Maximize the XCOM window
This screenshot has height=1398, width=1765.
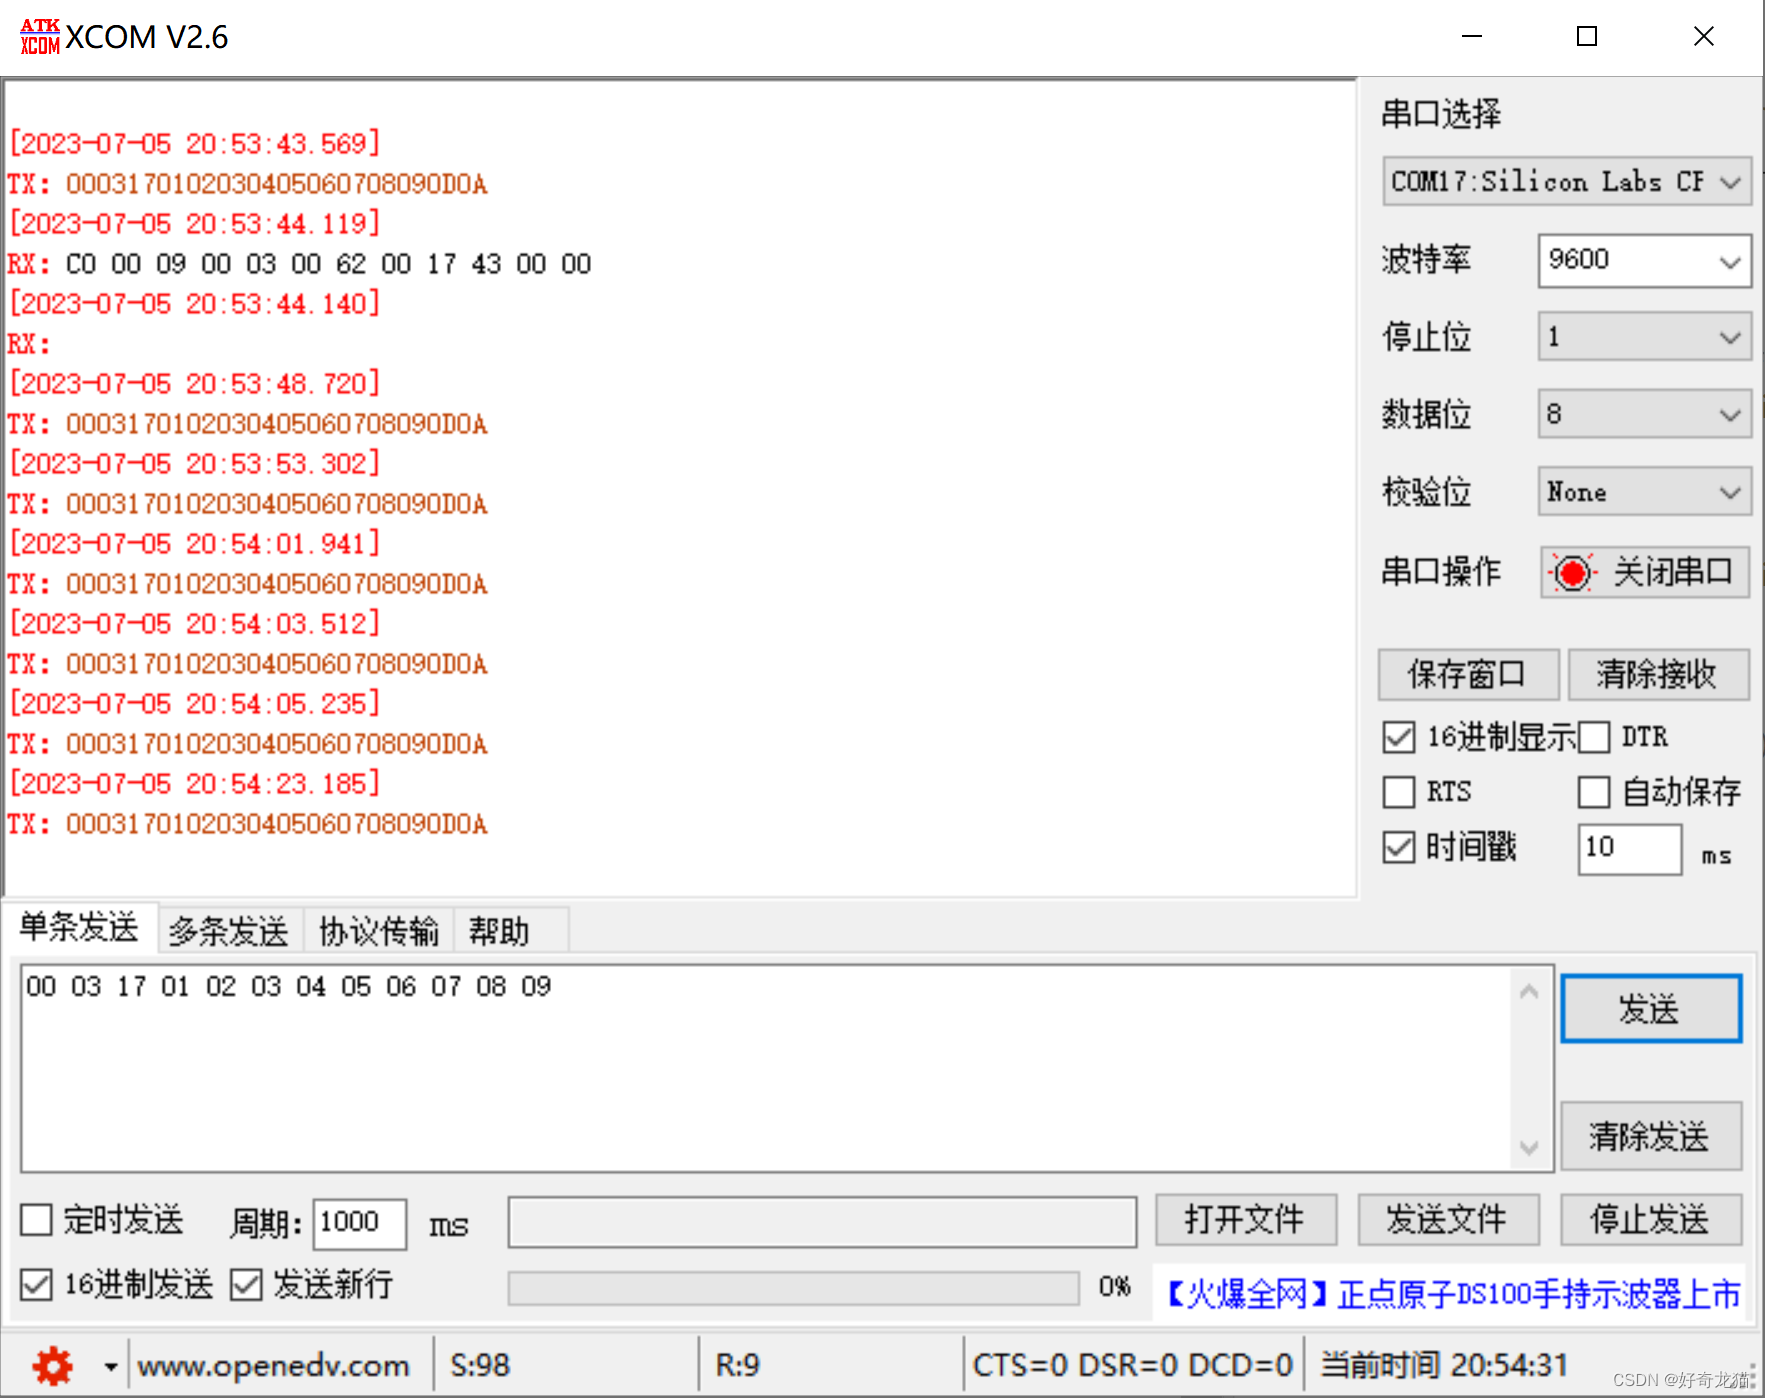[x=1587, y=36]
